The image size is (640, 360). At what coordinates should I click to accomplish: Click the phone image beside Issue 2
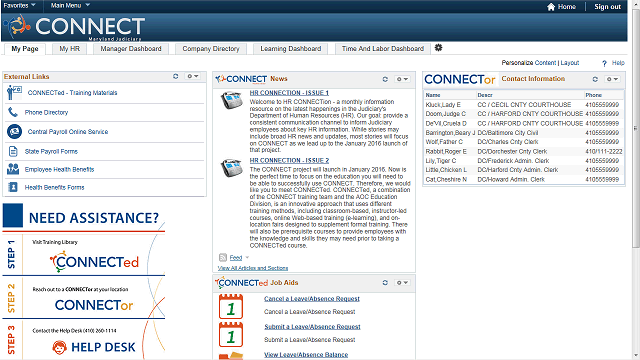[x=231, y=167]
